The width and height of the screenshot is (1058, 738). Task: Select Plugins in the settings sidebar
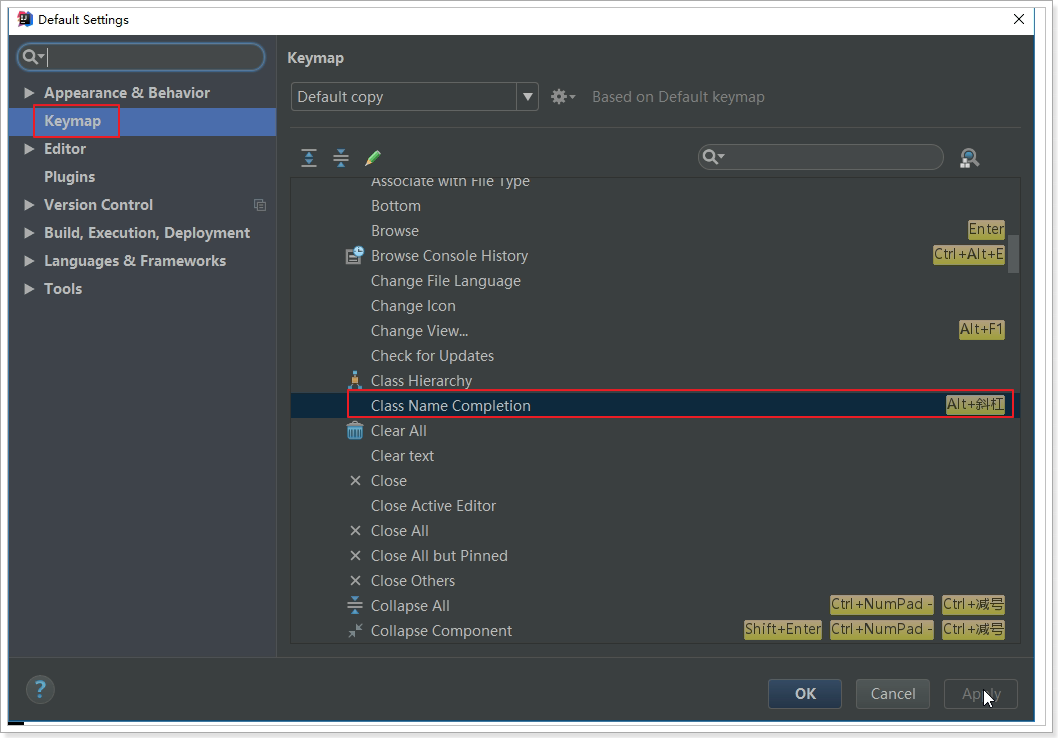pos(69,177)
